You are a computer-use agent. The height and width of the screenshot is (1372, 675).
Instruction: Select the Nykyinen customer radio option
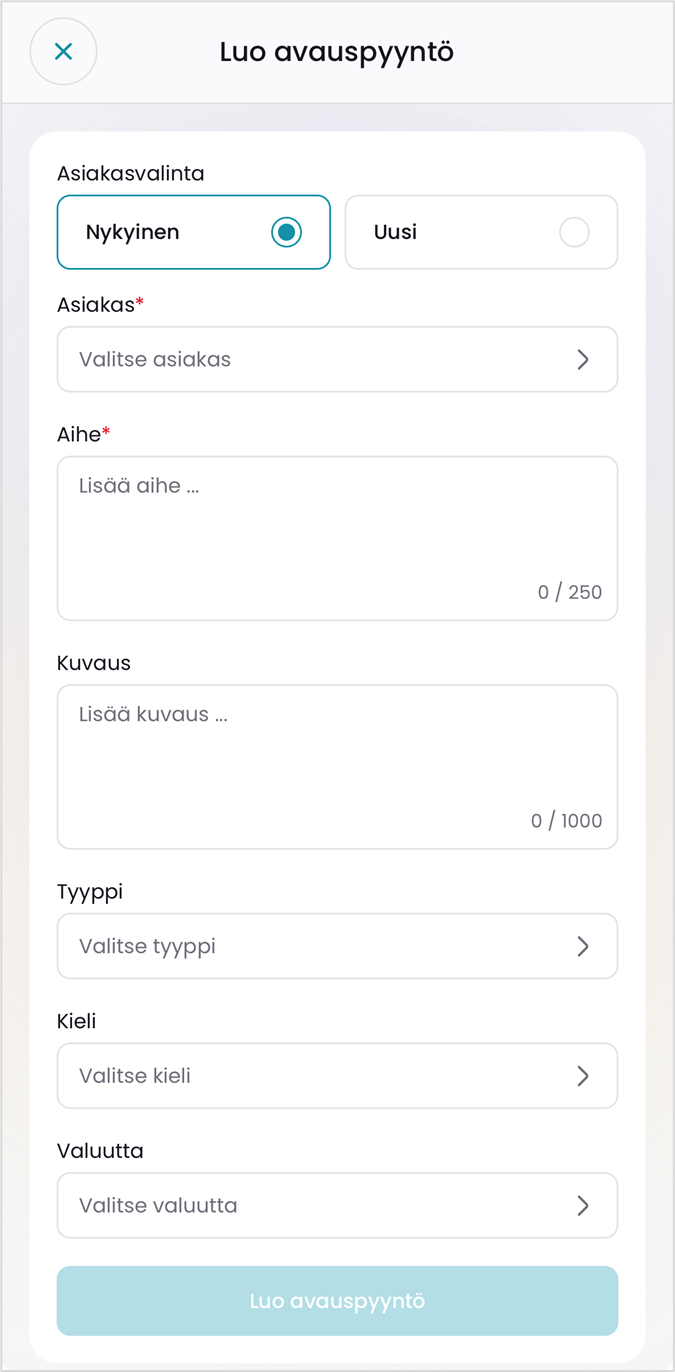click(194, 232)
